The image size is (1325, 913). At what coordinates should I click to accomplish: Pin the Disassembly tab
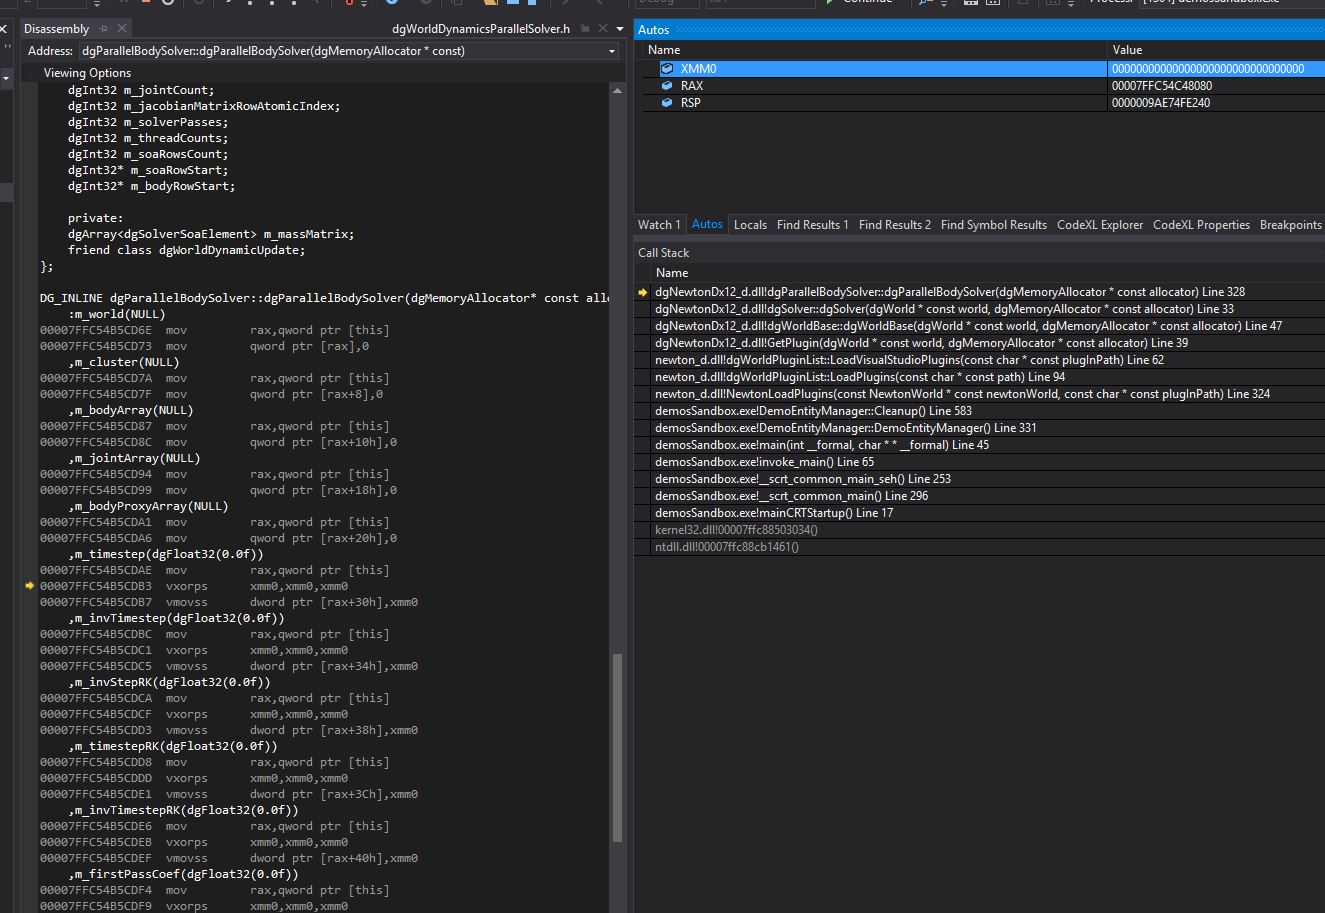pos(106,29)
